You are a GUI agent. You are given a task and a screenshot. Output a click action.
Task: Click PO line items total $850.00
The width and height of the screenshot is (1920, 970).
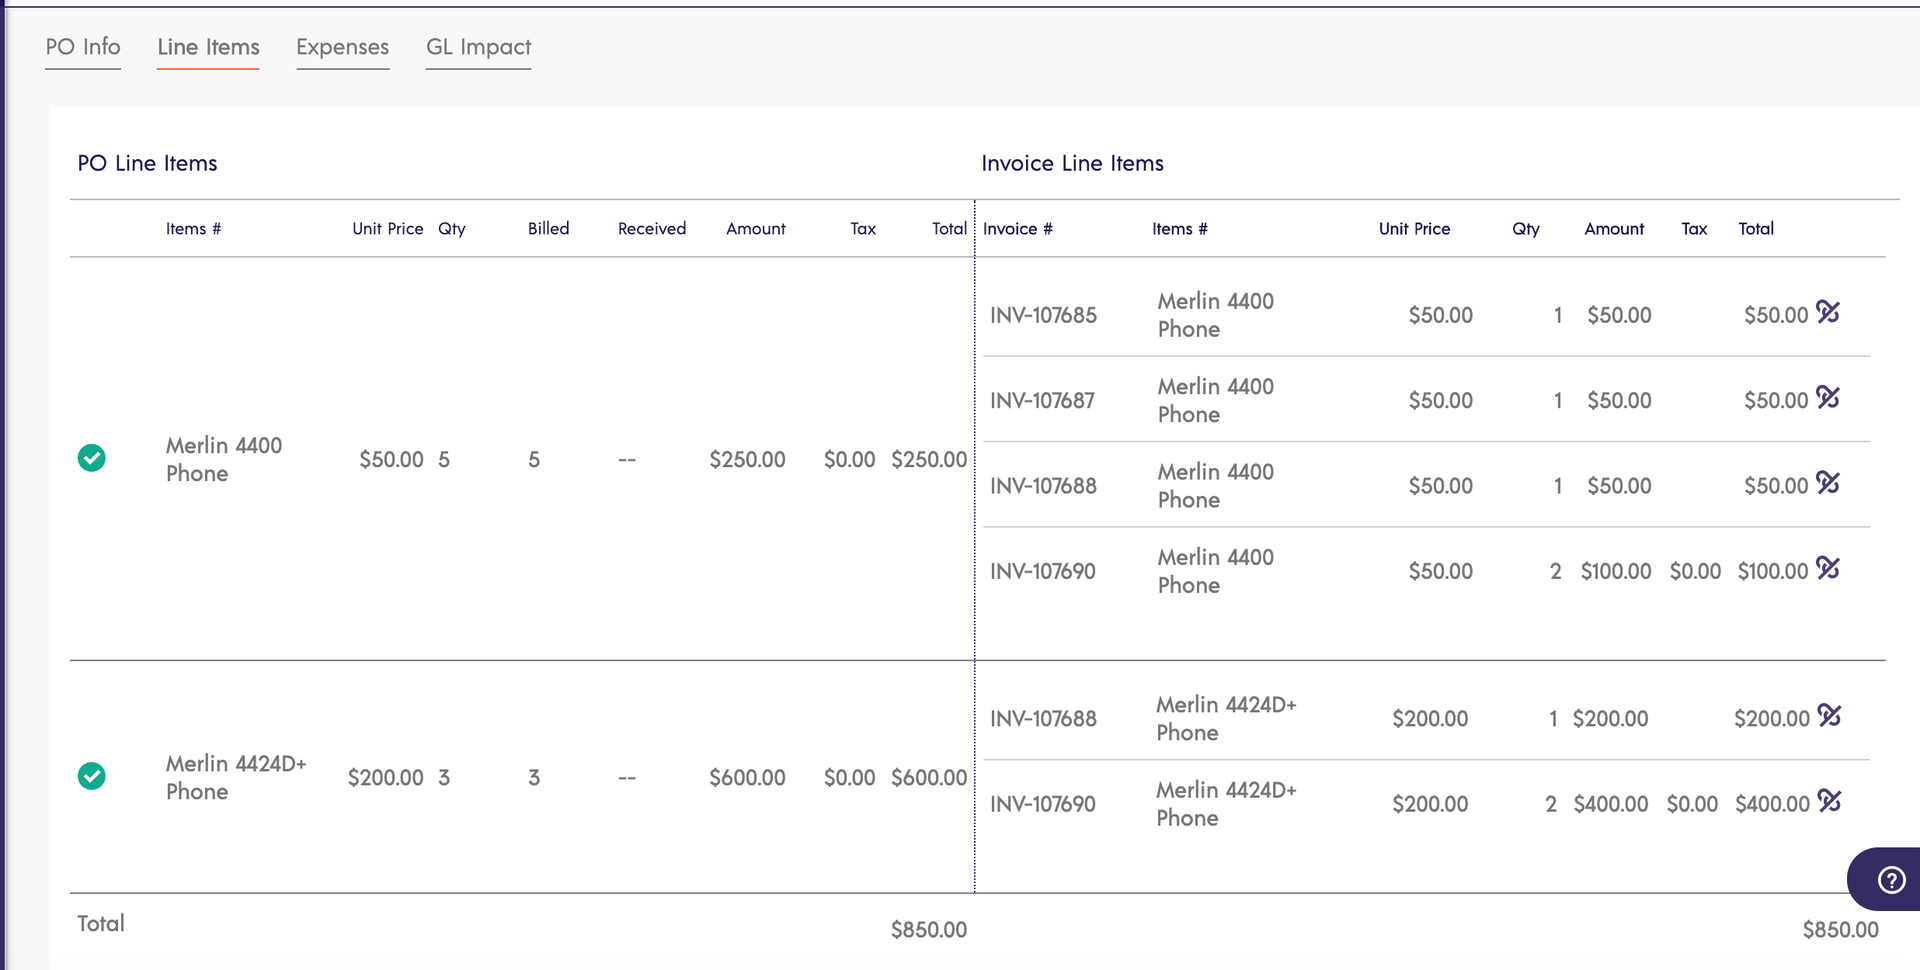[929, 929]
